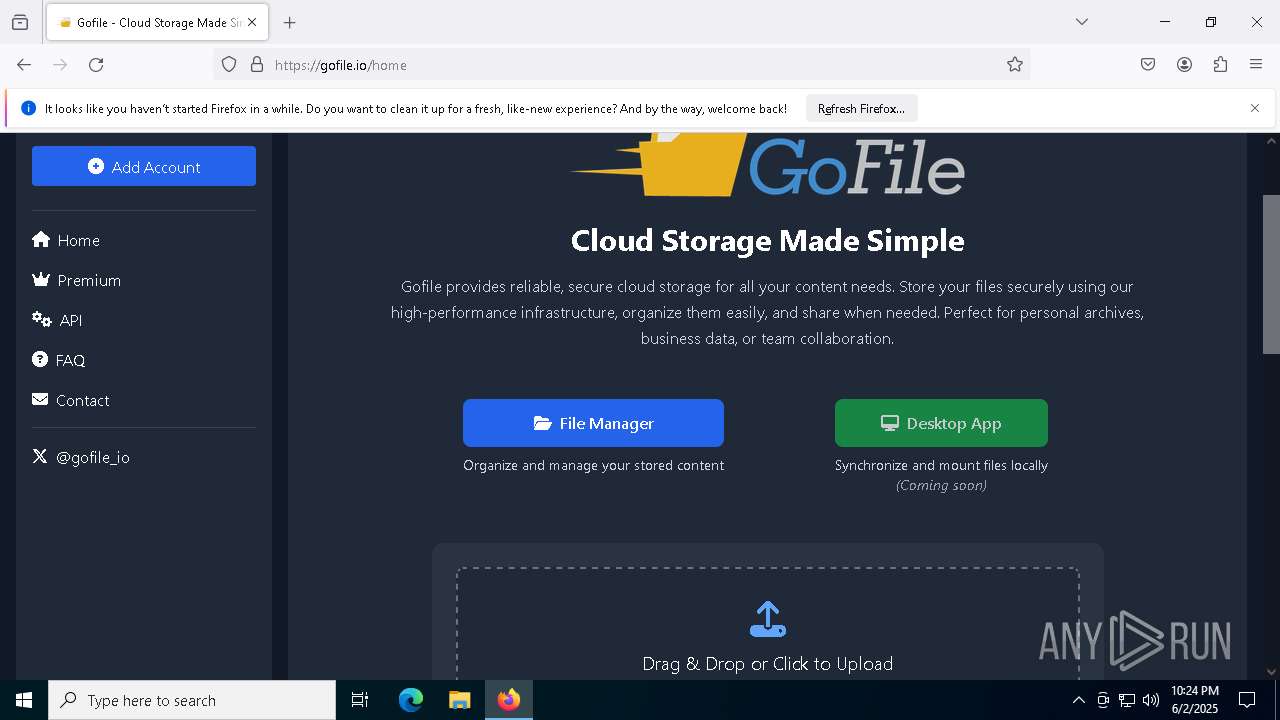Click the Add Account button
This screenshot has height=720, width=1280.
(x=144, y=166)
